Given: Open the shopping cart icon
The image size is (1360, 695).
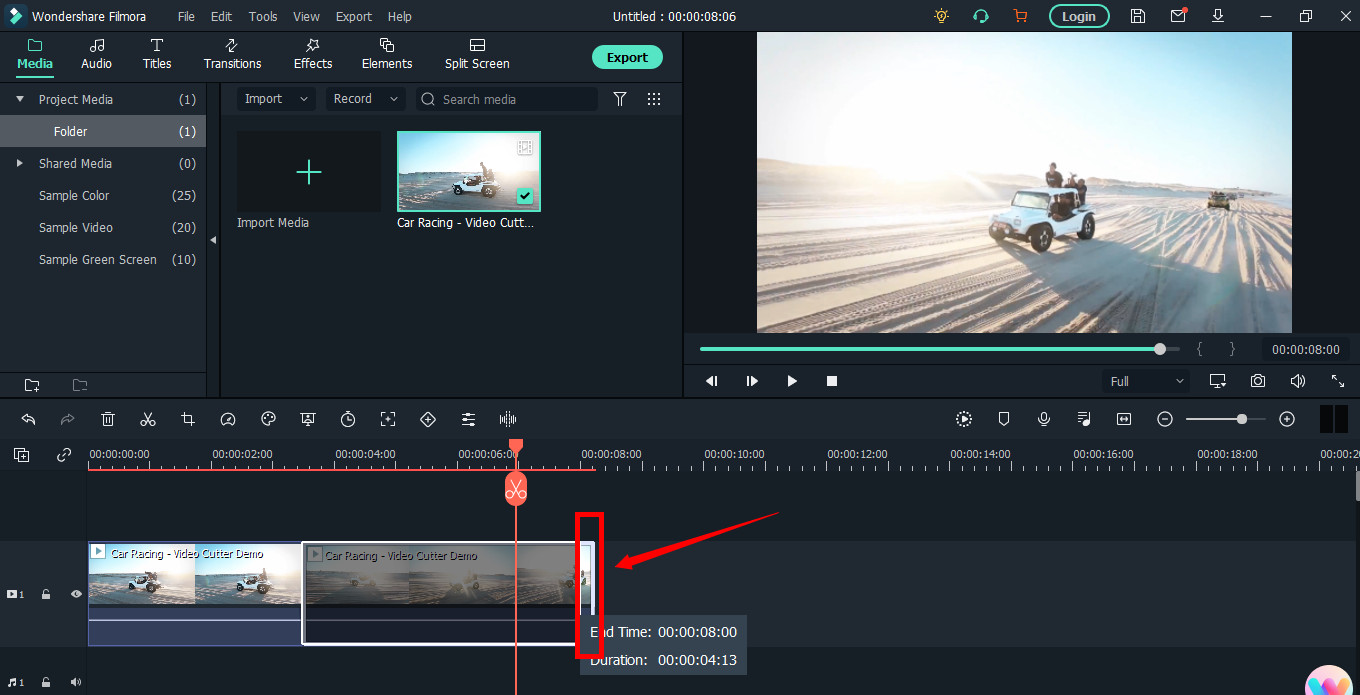Looking at the screenshot, I should (1020, 16).
